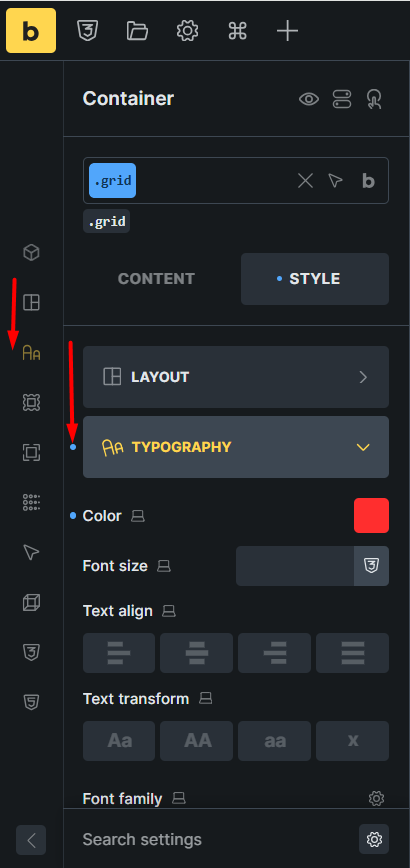
Task: Click the plus icon to add element
Action: pos(287,31)
